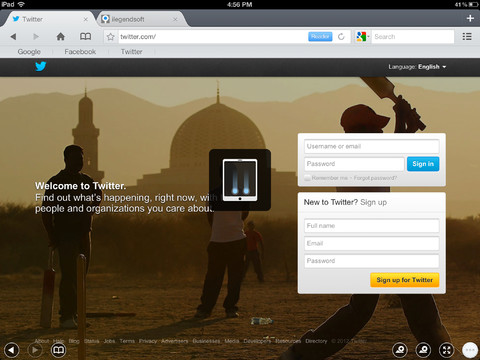
Task: Open the list menu icon at top right
Action: click(467, 36)
